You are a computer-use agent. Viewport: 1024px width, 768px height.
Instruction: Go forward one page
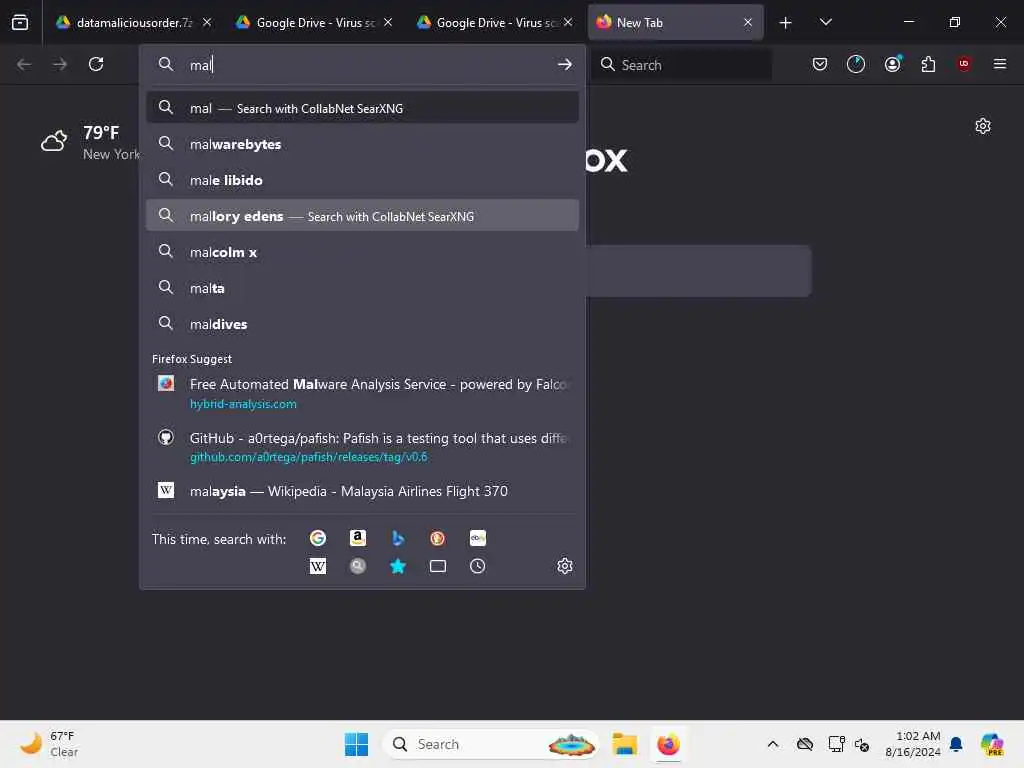tap(60, 64)
